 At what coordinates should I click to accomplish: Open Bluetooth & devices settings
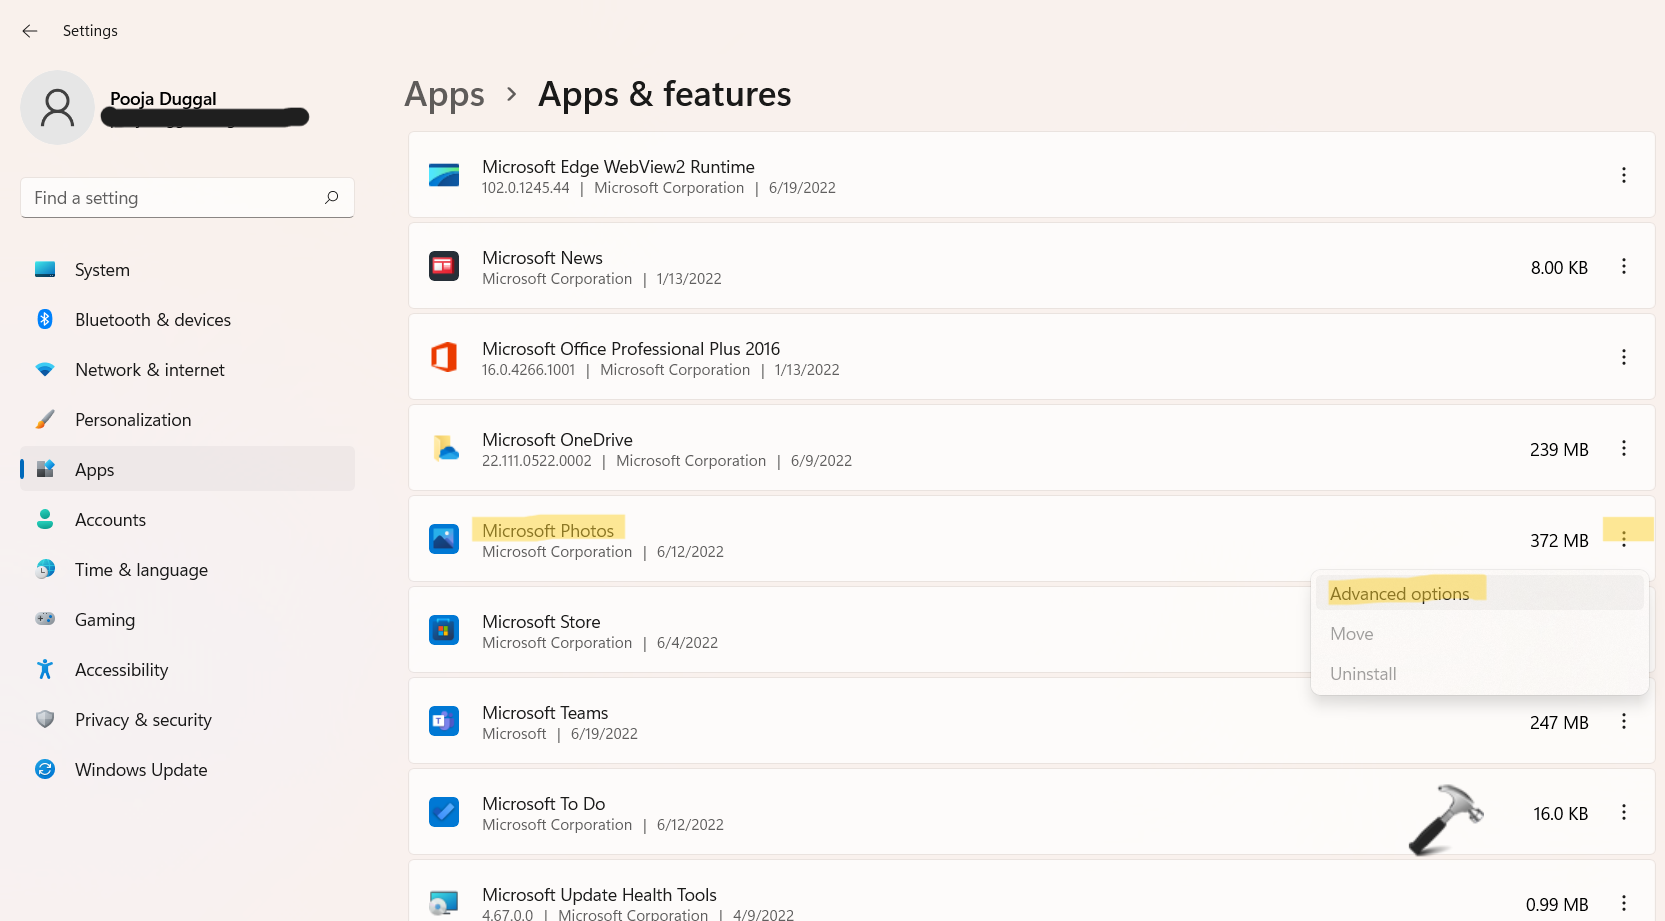[152, 319]
